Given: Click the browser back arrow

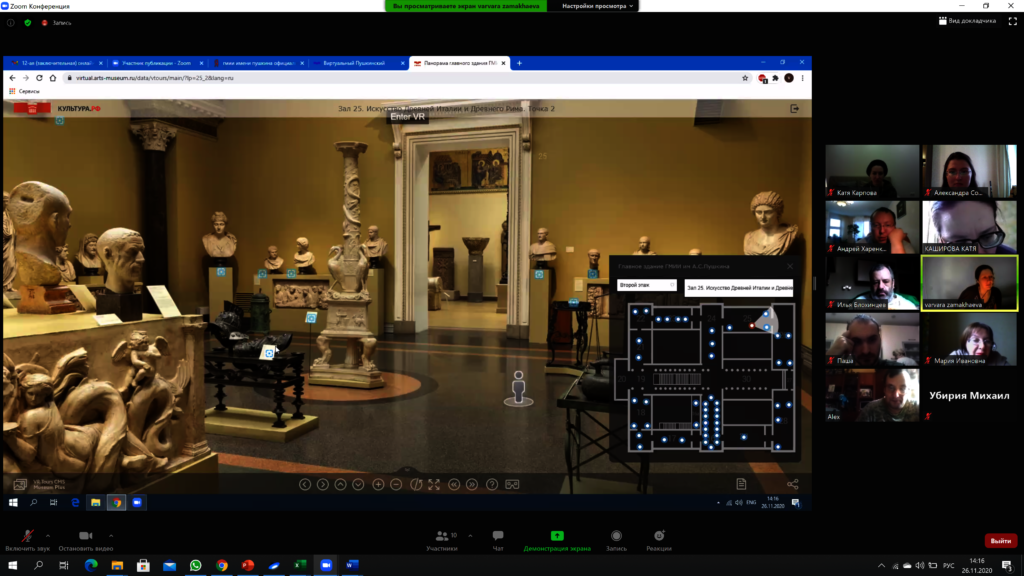Looking at the screenshot, I should [12, 78].
